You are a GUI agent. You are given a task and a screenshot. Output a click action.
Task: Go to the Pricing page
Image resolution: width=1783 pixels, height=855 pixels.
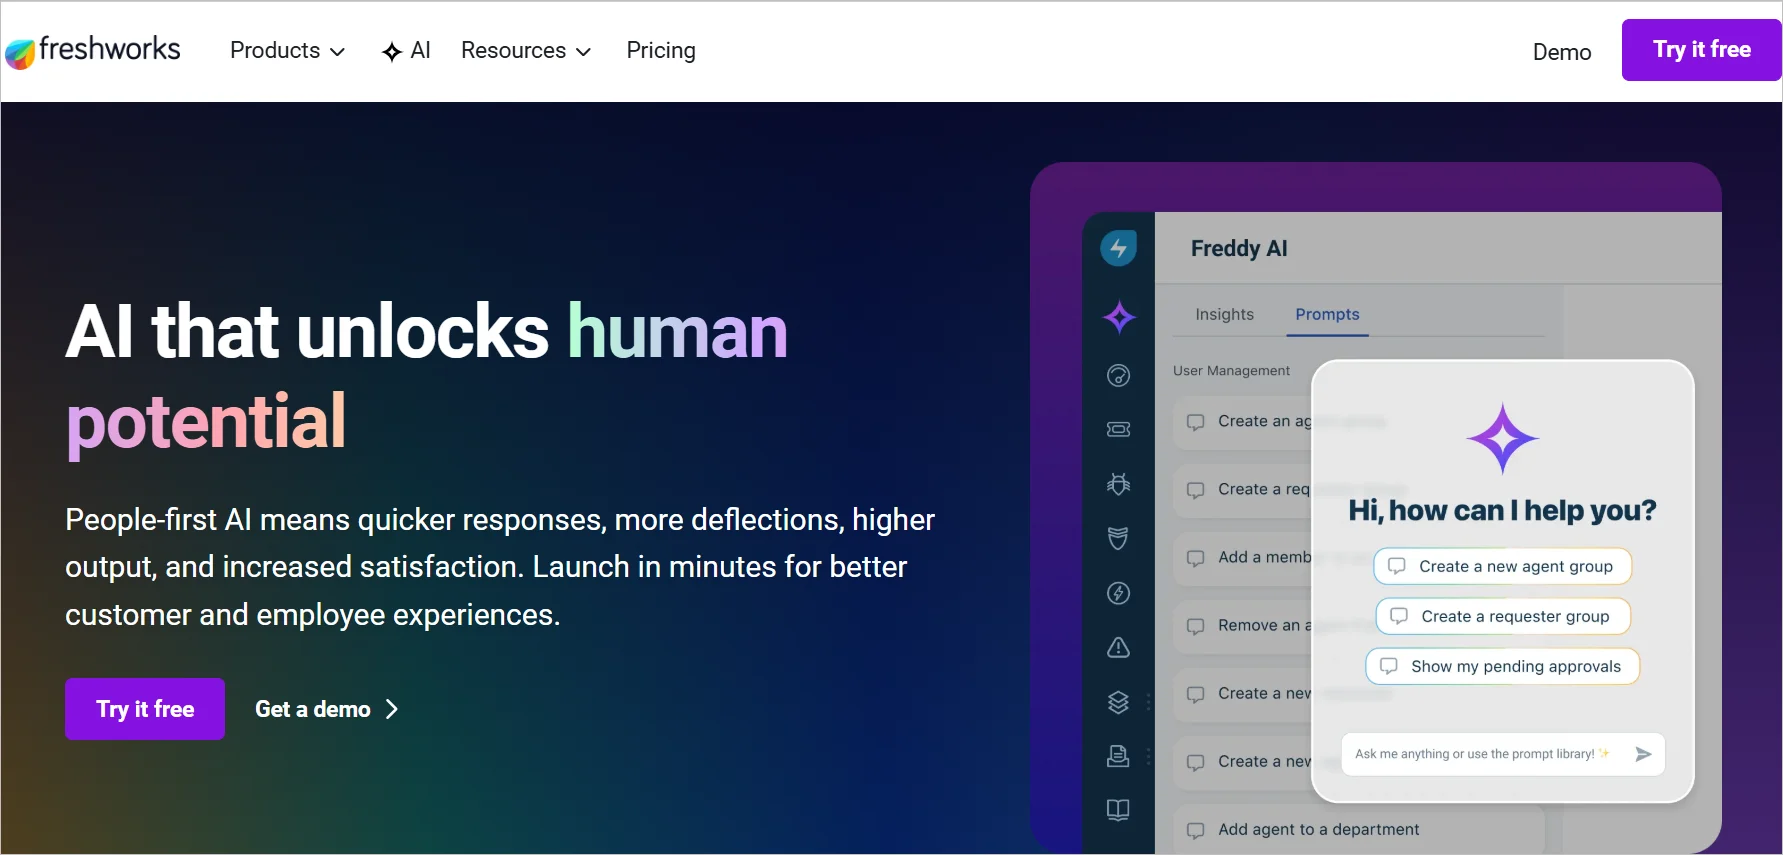click(x=661, y=51)
